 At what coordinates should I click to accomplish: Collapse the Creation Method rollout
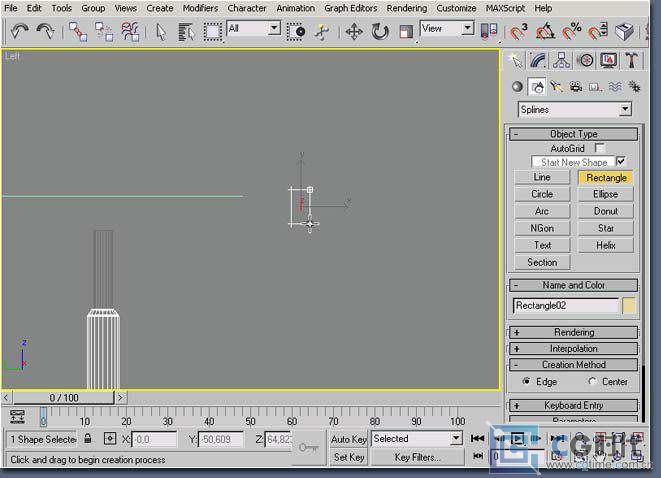click(573, 365)
